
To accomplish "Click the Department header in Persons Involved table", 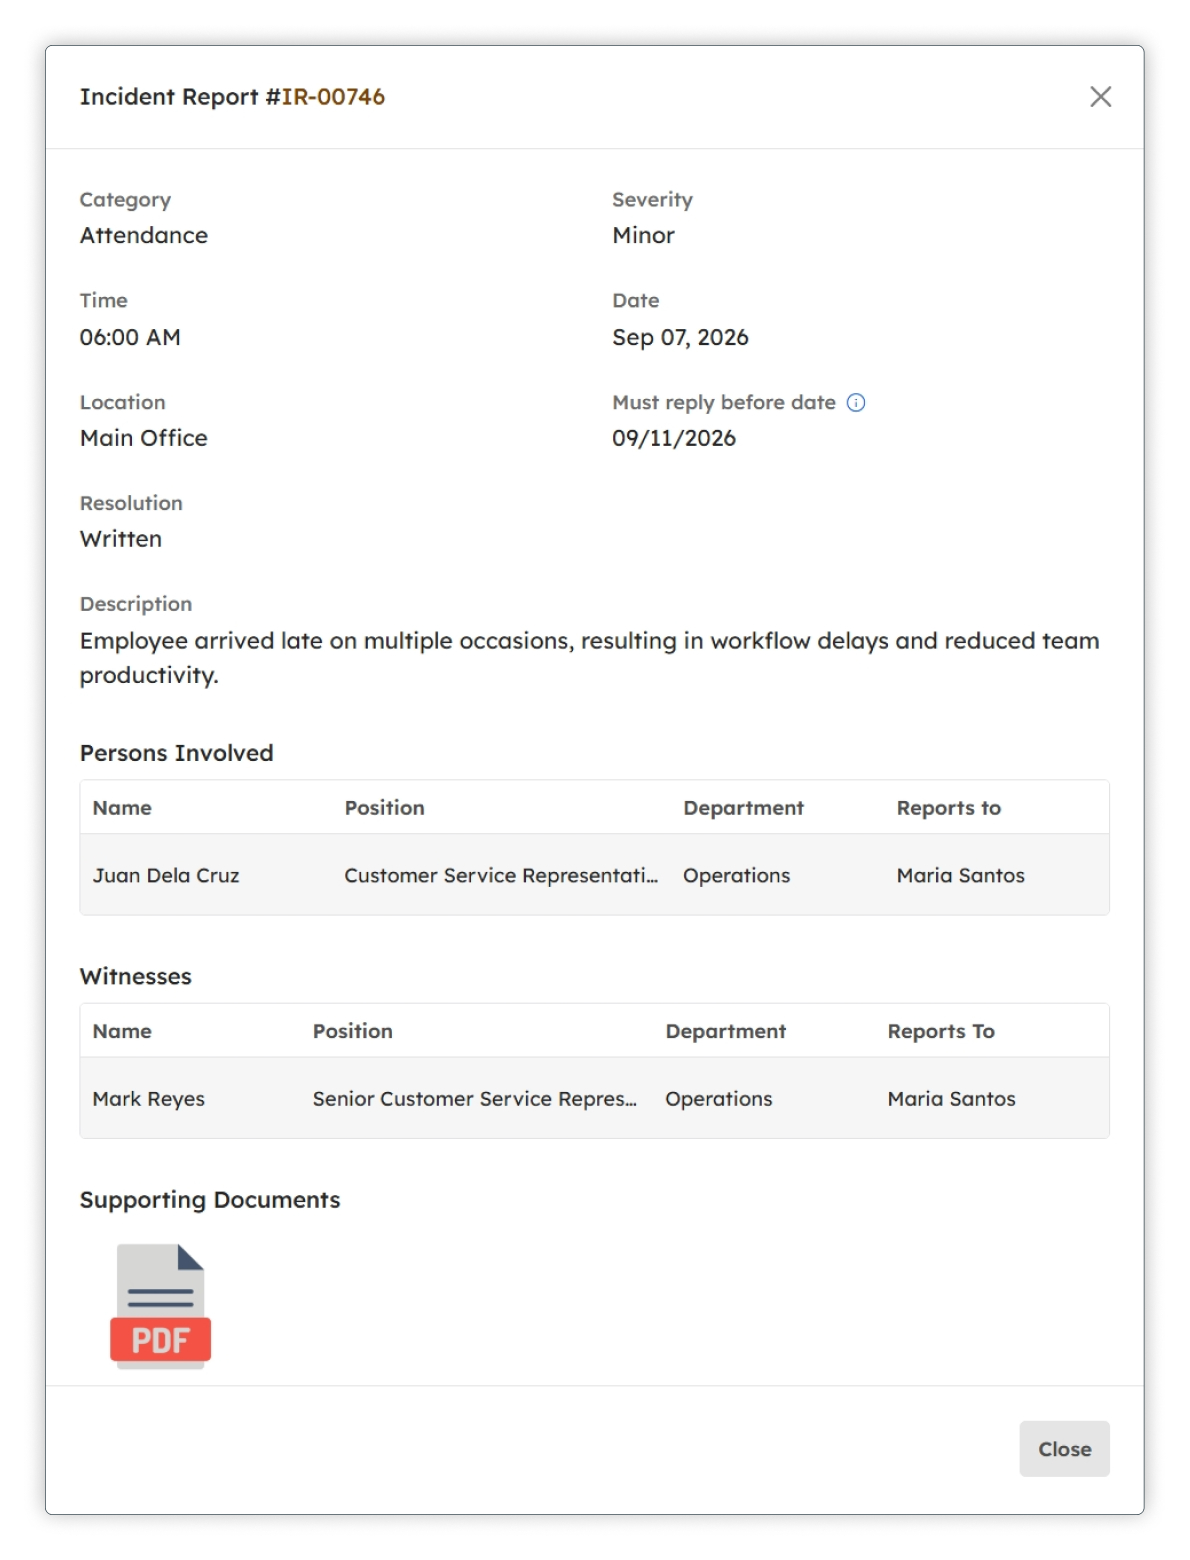I will (x=743, y=807).
